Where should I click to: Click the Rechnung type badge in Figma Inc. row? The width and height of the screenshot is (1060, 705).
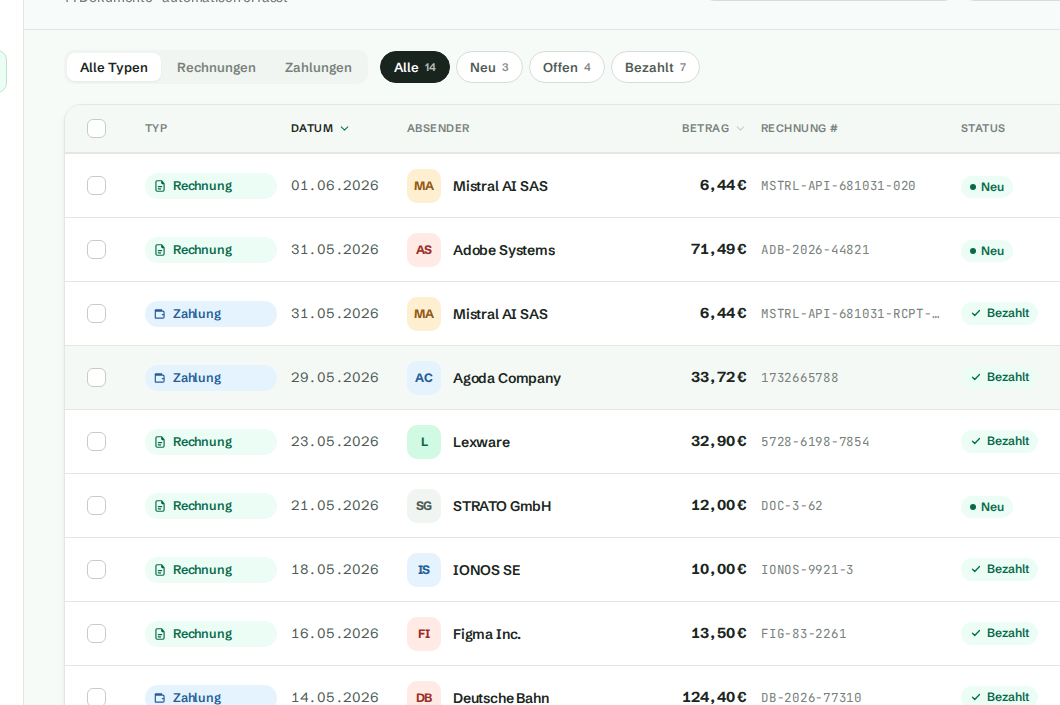210,634
